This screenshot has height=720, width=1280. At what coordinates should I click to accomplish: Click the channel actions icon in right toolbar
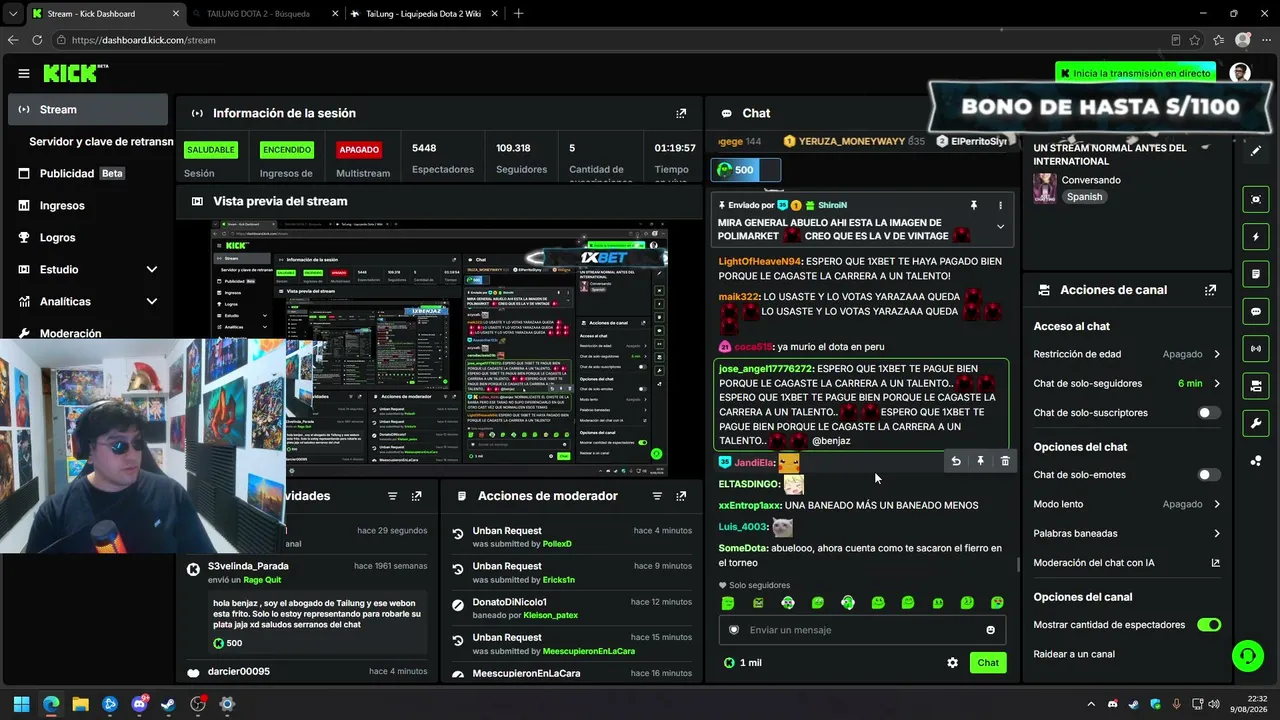click(1256, 386)
